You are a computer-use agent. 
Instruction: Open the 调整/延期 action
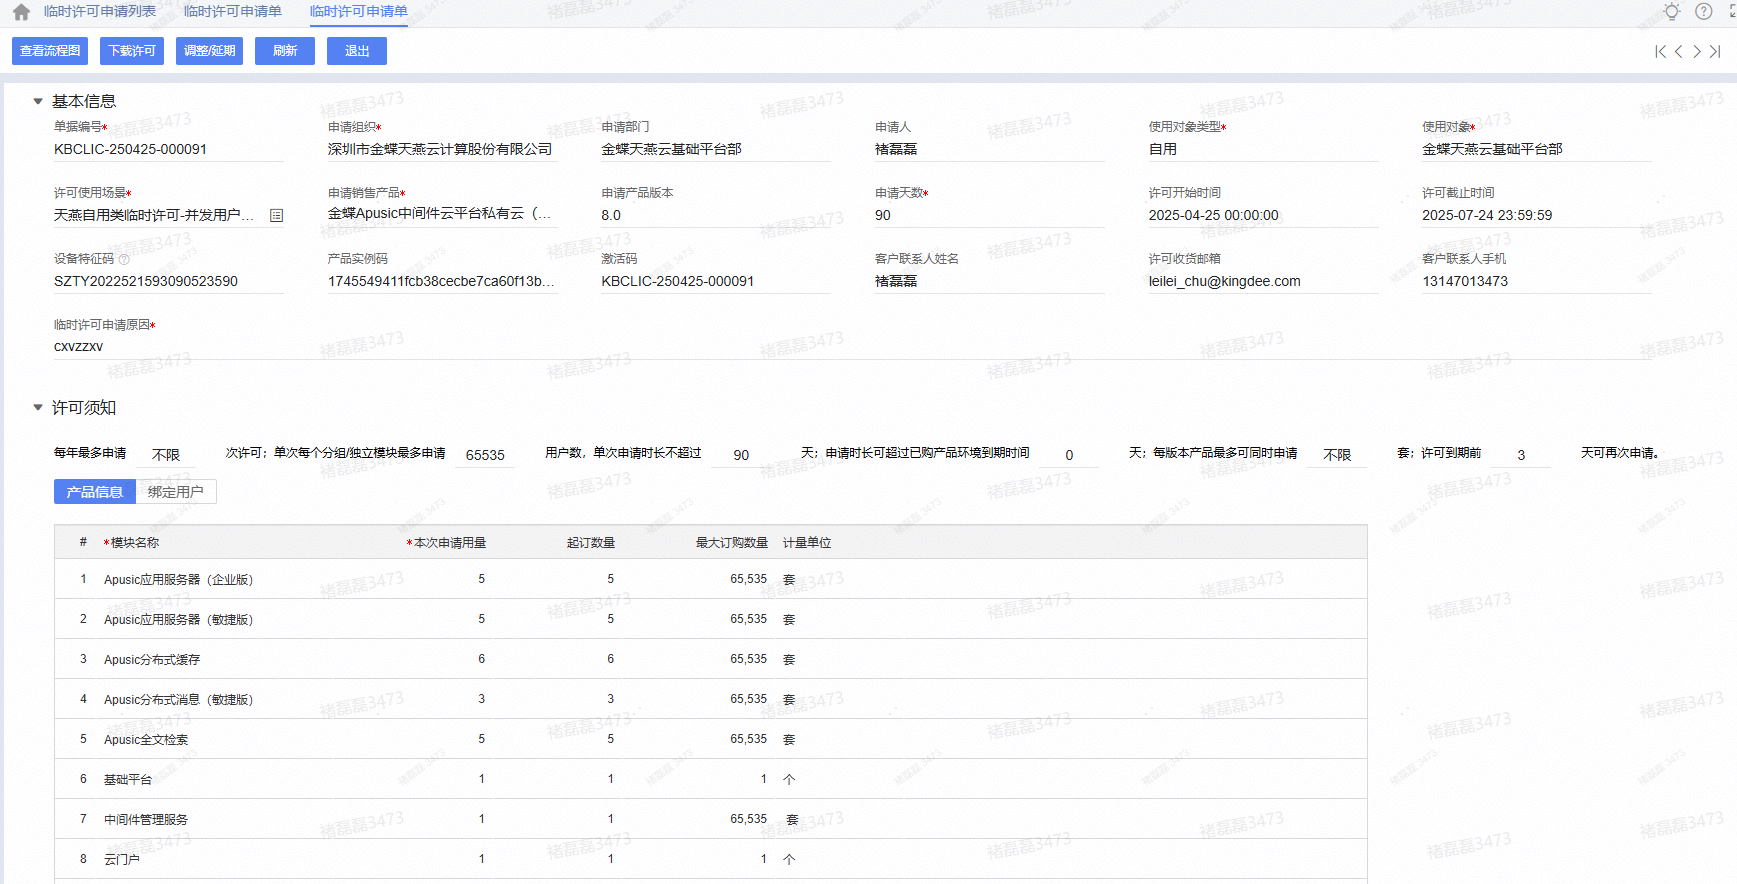click(210, 51)
